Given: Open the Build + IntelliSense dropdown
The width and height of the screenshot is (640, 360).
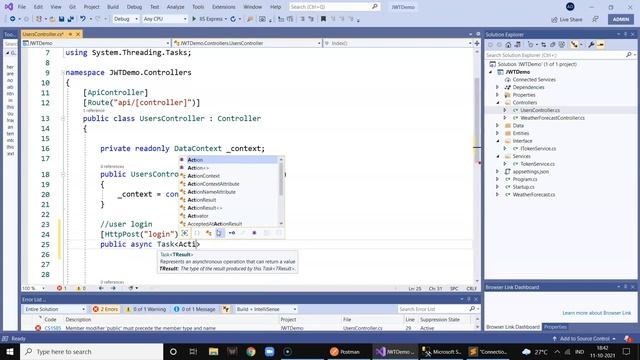Looking at the screenshot, I should pyautogui.click(x=266, y=309).
